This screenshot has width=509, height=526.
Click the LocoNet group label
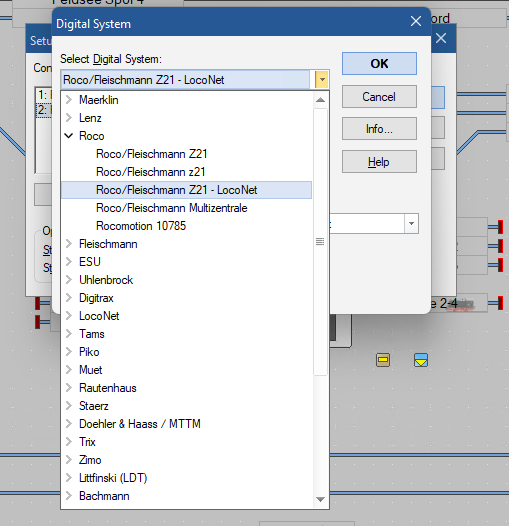(99, 316)
